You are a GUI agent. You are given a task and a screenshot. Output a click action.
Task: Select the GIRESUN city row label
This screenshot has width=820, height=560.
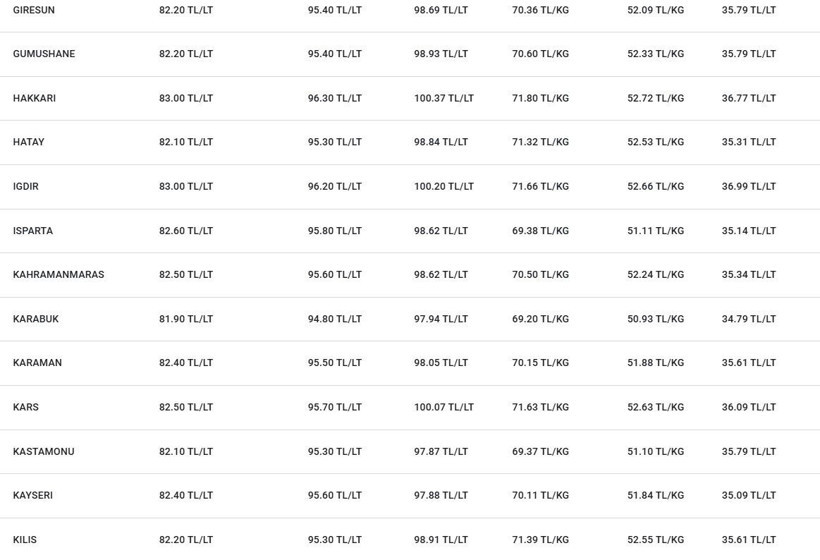(x=33, y=10)
